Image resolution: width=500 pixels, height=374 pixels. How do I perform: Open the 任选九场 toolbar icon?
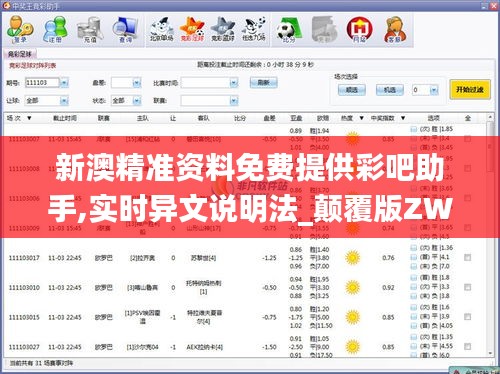(x=254, y=29)
